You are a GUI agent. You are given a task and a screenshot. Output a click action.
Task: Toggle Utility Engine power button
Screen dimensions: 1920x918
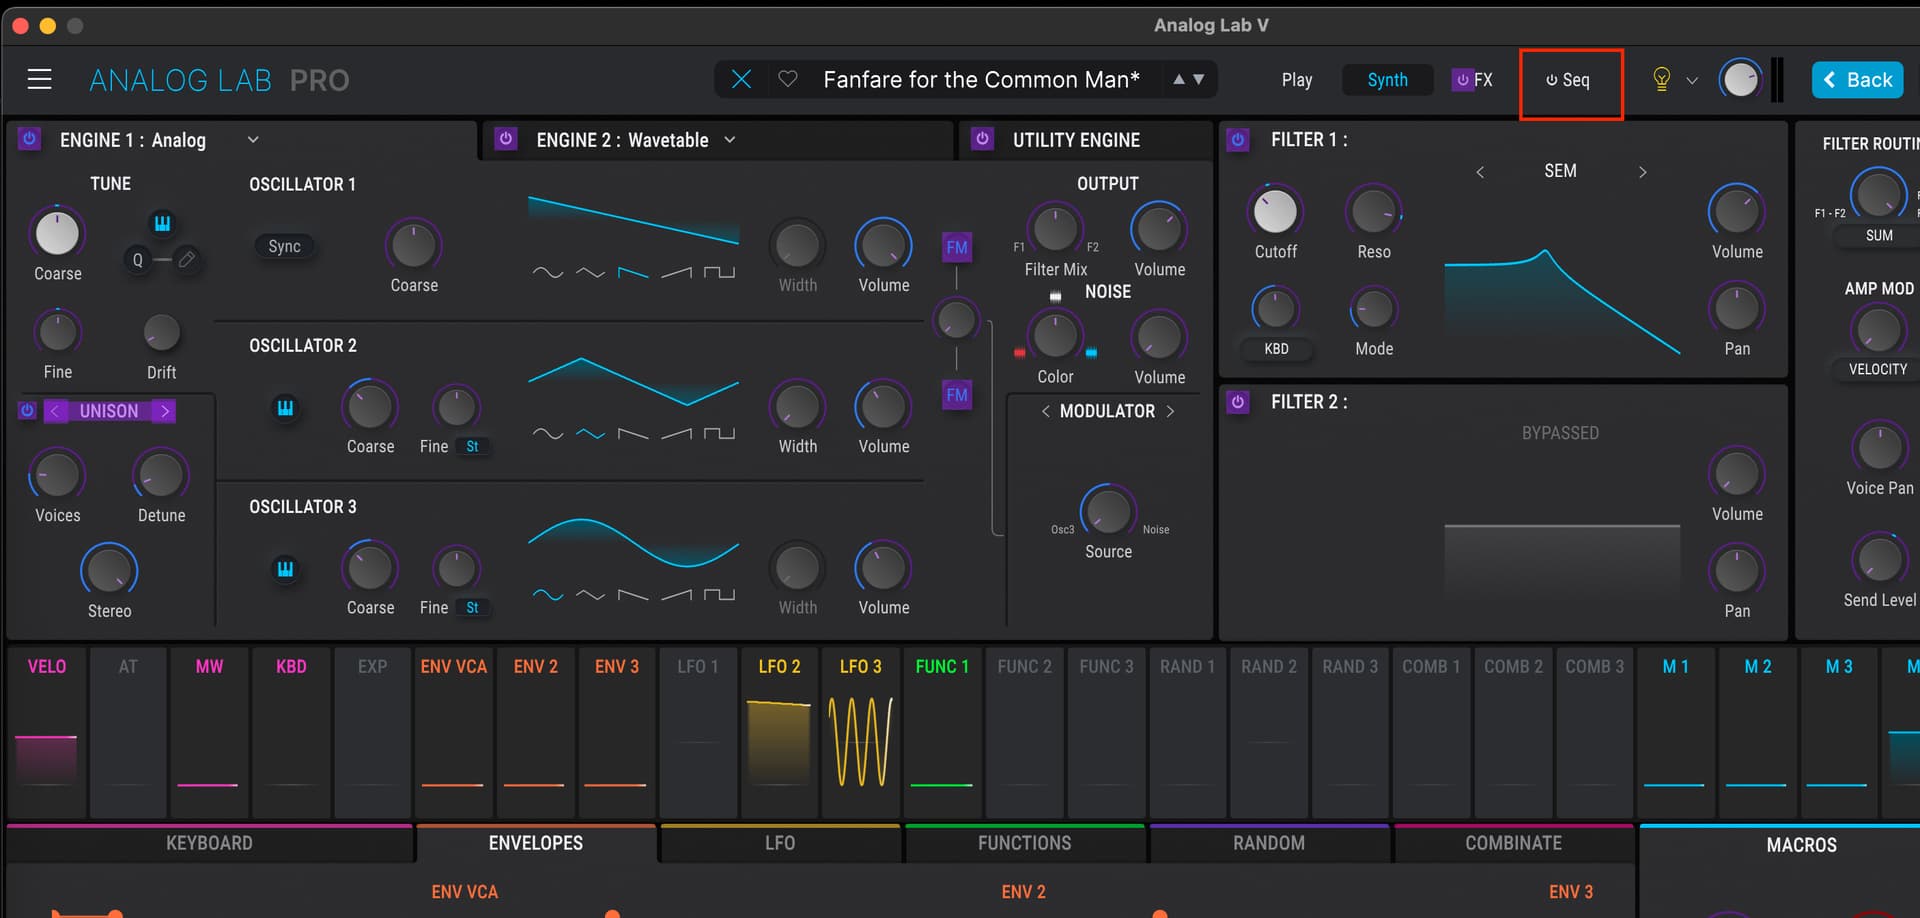coord(982,139)
